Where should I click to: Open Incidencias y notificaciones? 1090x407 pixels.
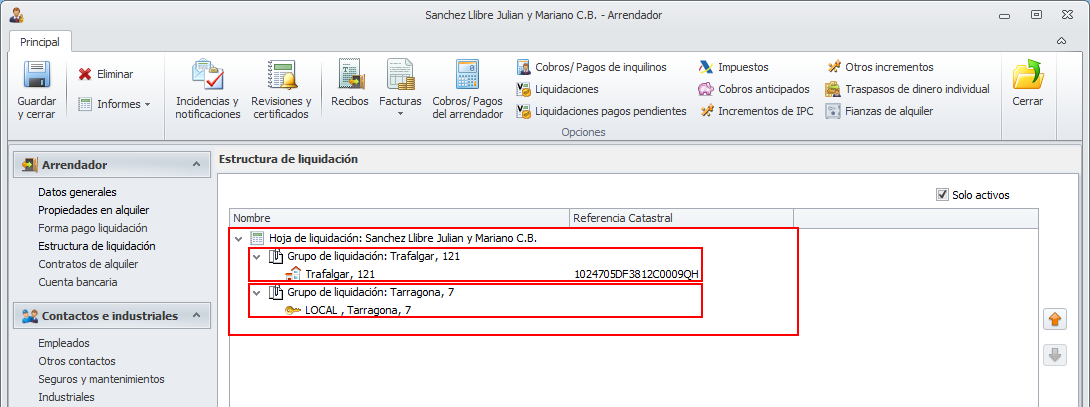click(x=208, y=90)
